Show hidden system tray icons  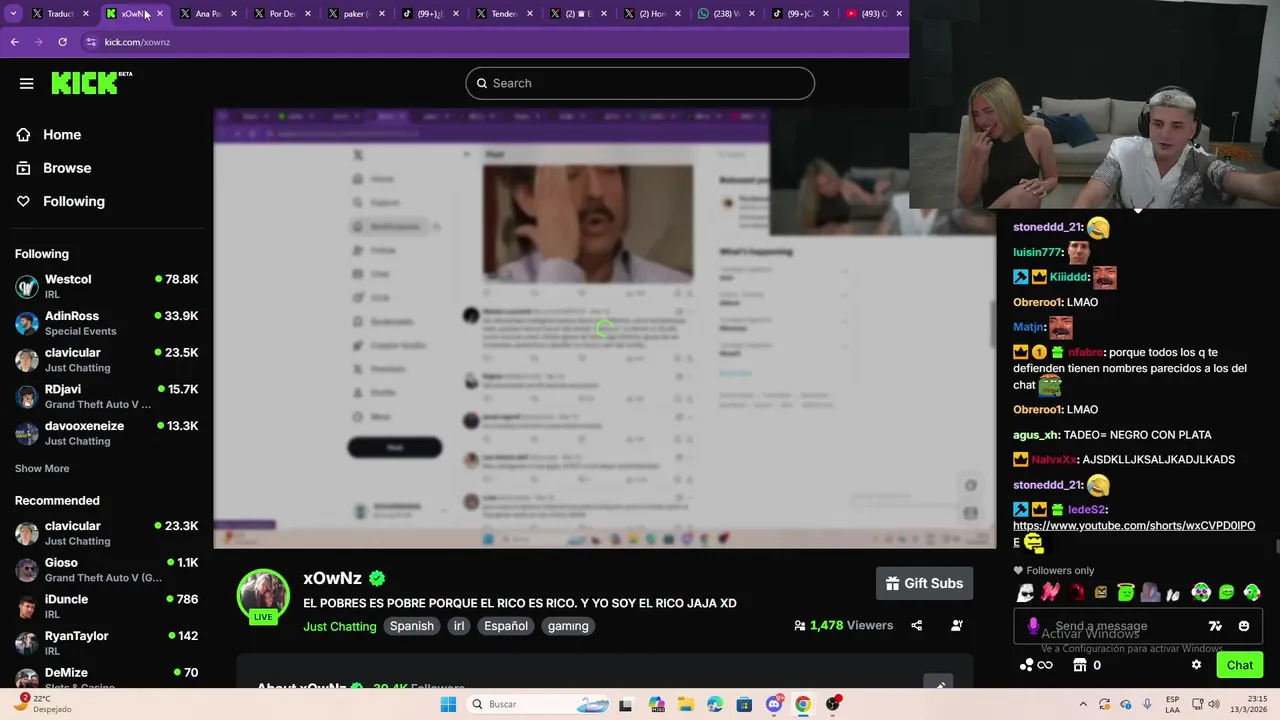click(x=1082, y=704)
